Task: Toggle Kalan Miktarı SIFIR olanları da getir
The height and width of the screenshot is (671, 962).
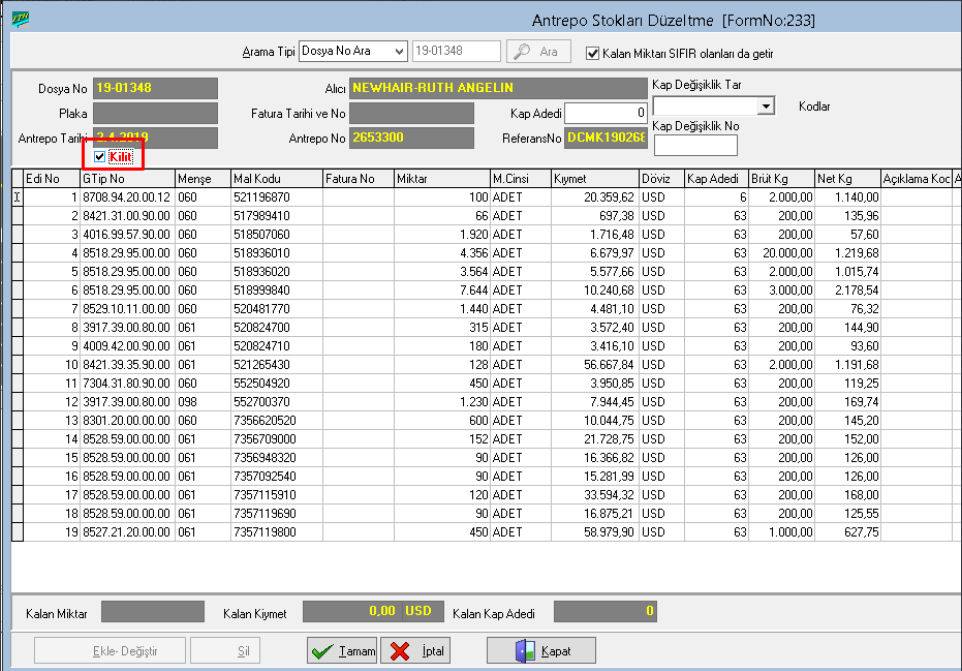Action: click(x=592, y=53)
